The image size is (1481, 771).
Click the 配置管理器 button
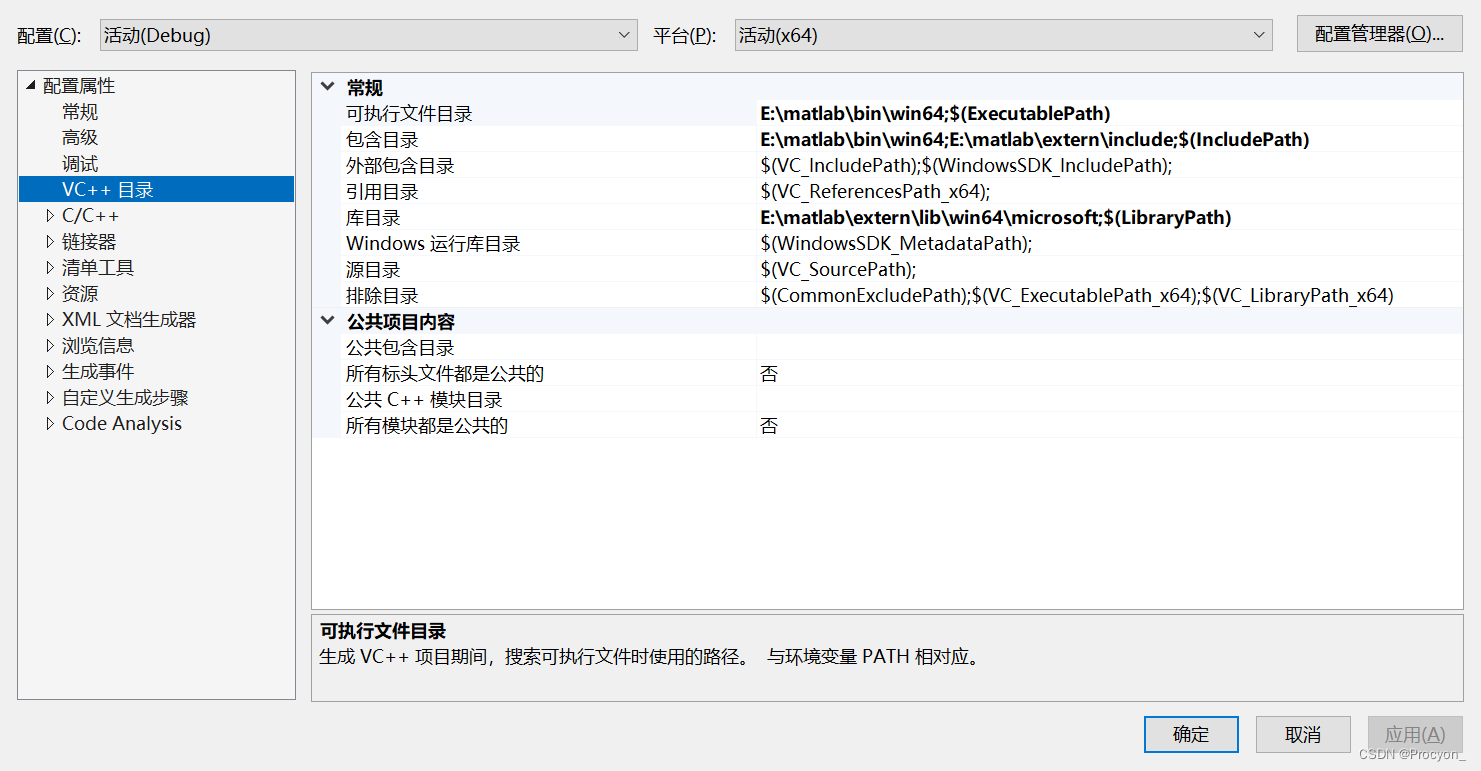[x=1378, y=34]
